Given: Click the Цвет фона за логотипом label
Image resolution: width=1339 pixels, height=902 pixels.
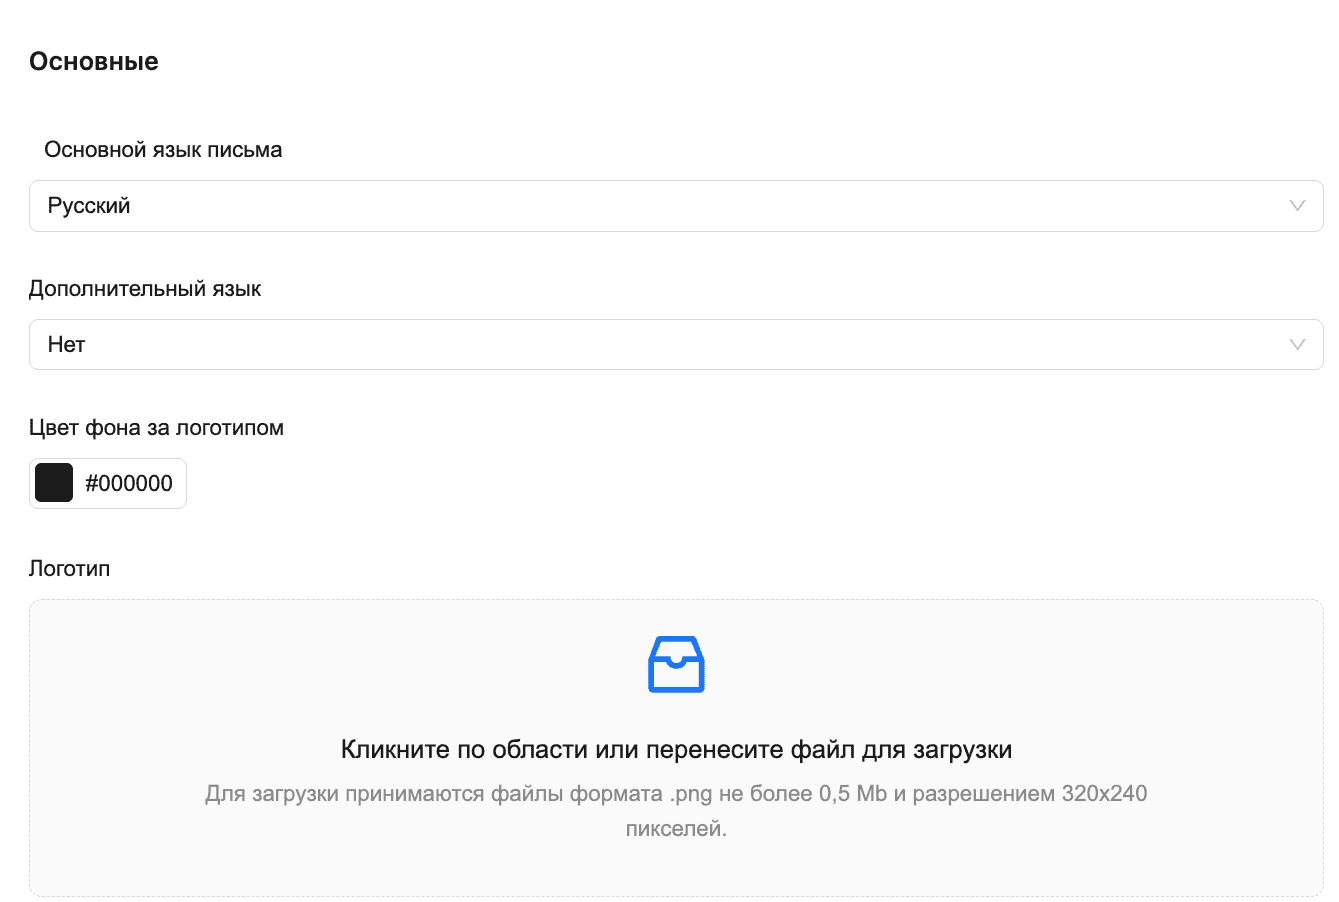Looking at the screenshot, I should click(156, 428).
